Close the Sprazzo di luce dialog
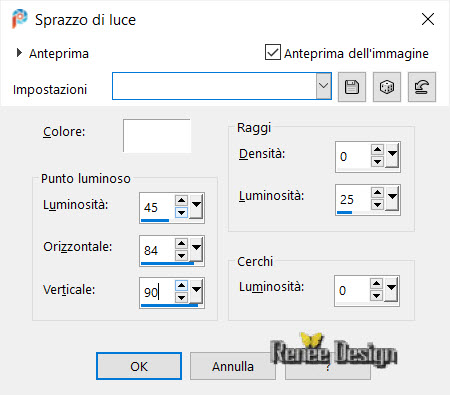This screenshot has width=450, height=395. coord(428,19)
